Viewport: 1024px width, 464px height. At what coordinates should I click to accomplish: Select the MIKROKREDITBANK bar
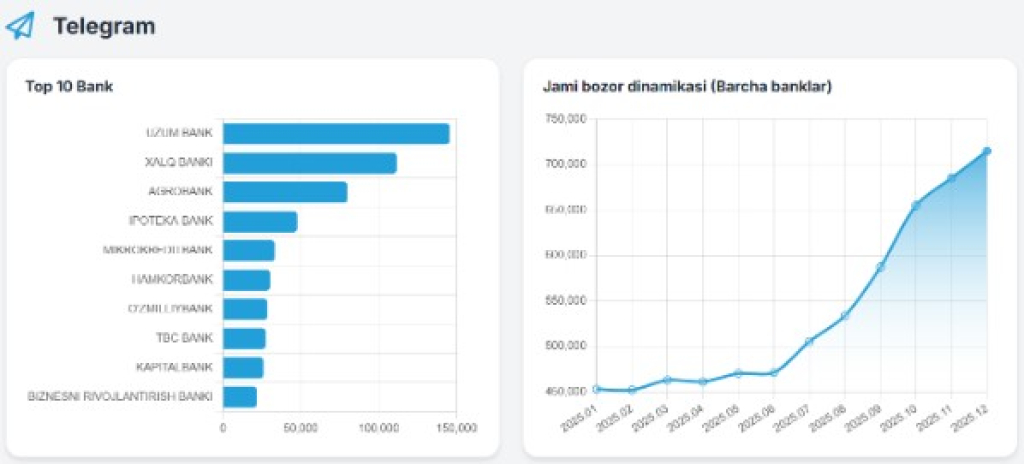tap(248, 251)
